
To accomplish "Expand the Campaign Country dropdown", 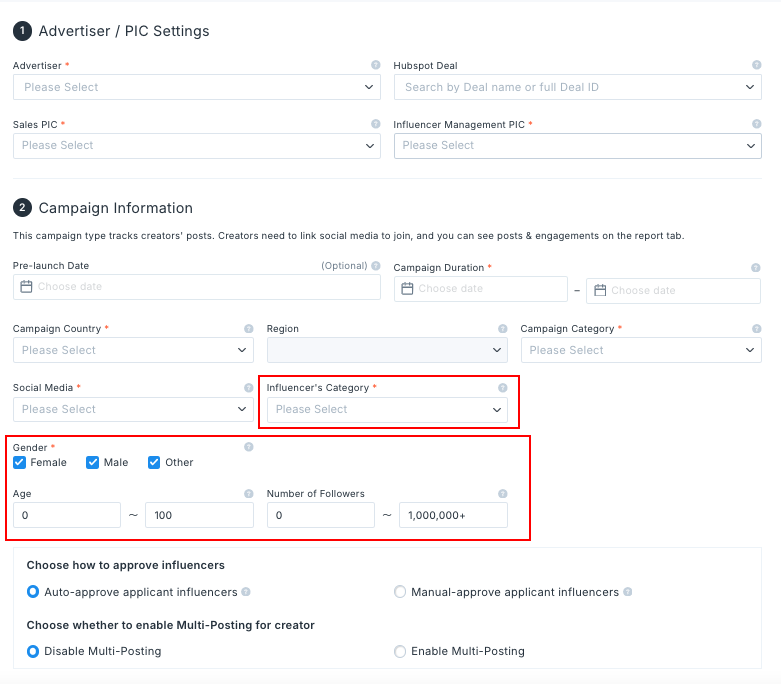I will 133,350.
